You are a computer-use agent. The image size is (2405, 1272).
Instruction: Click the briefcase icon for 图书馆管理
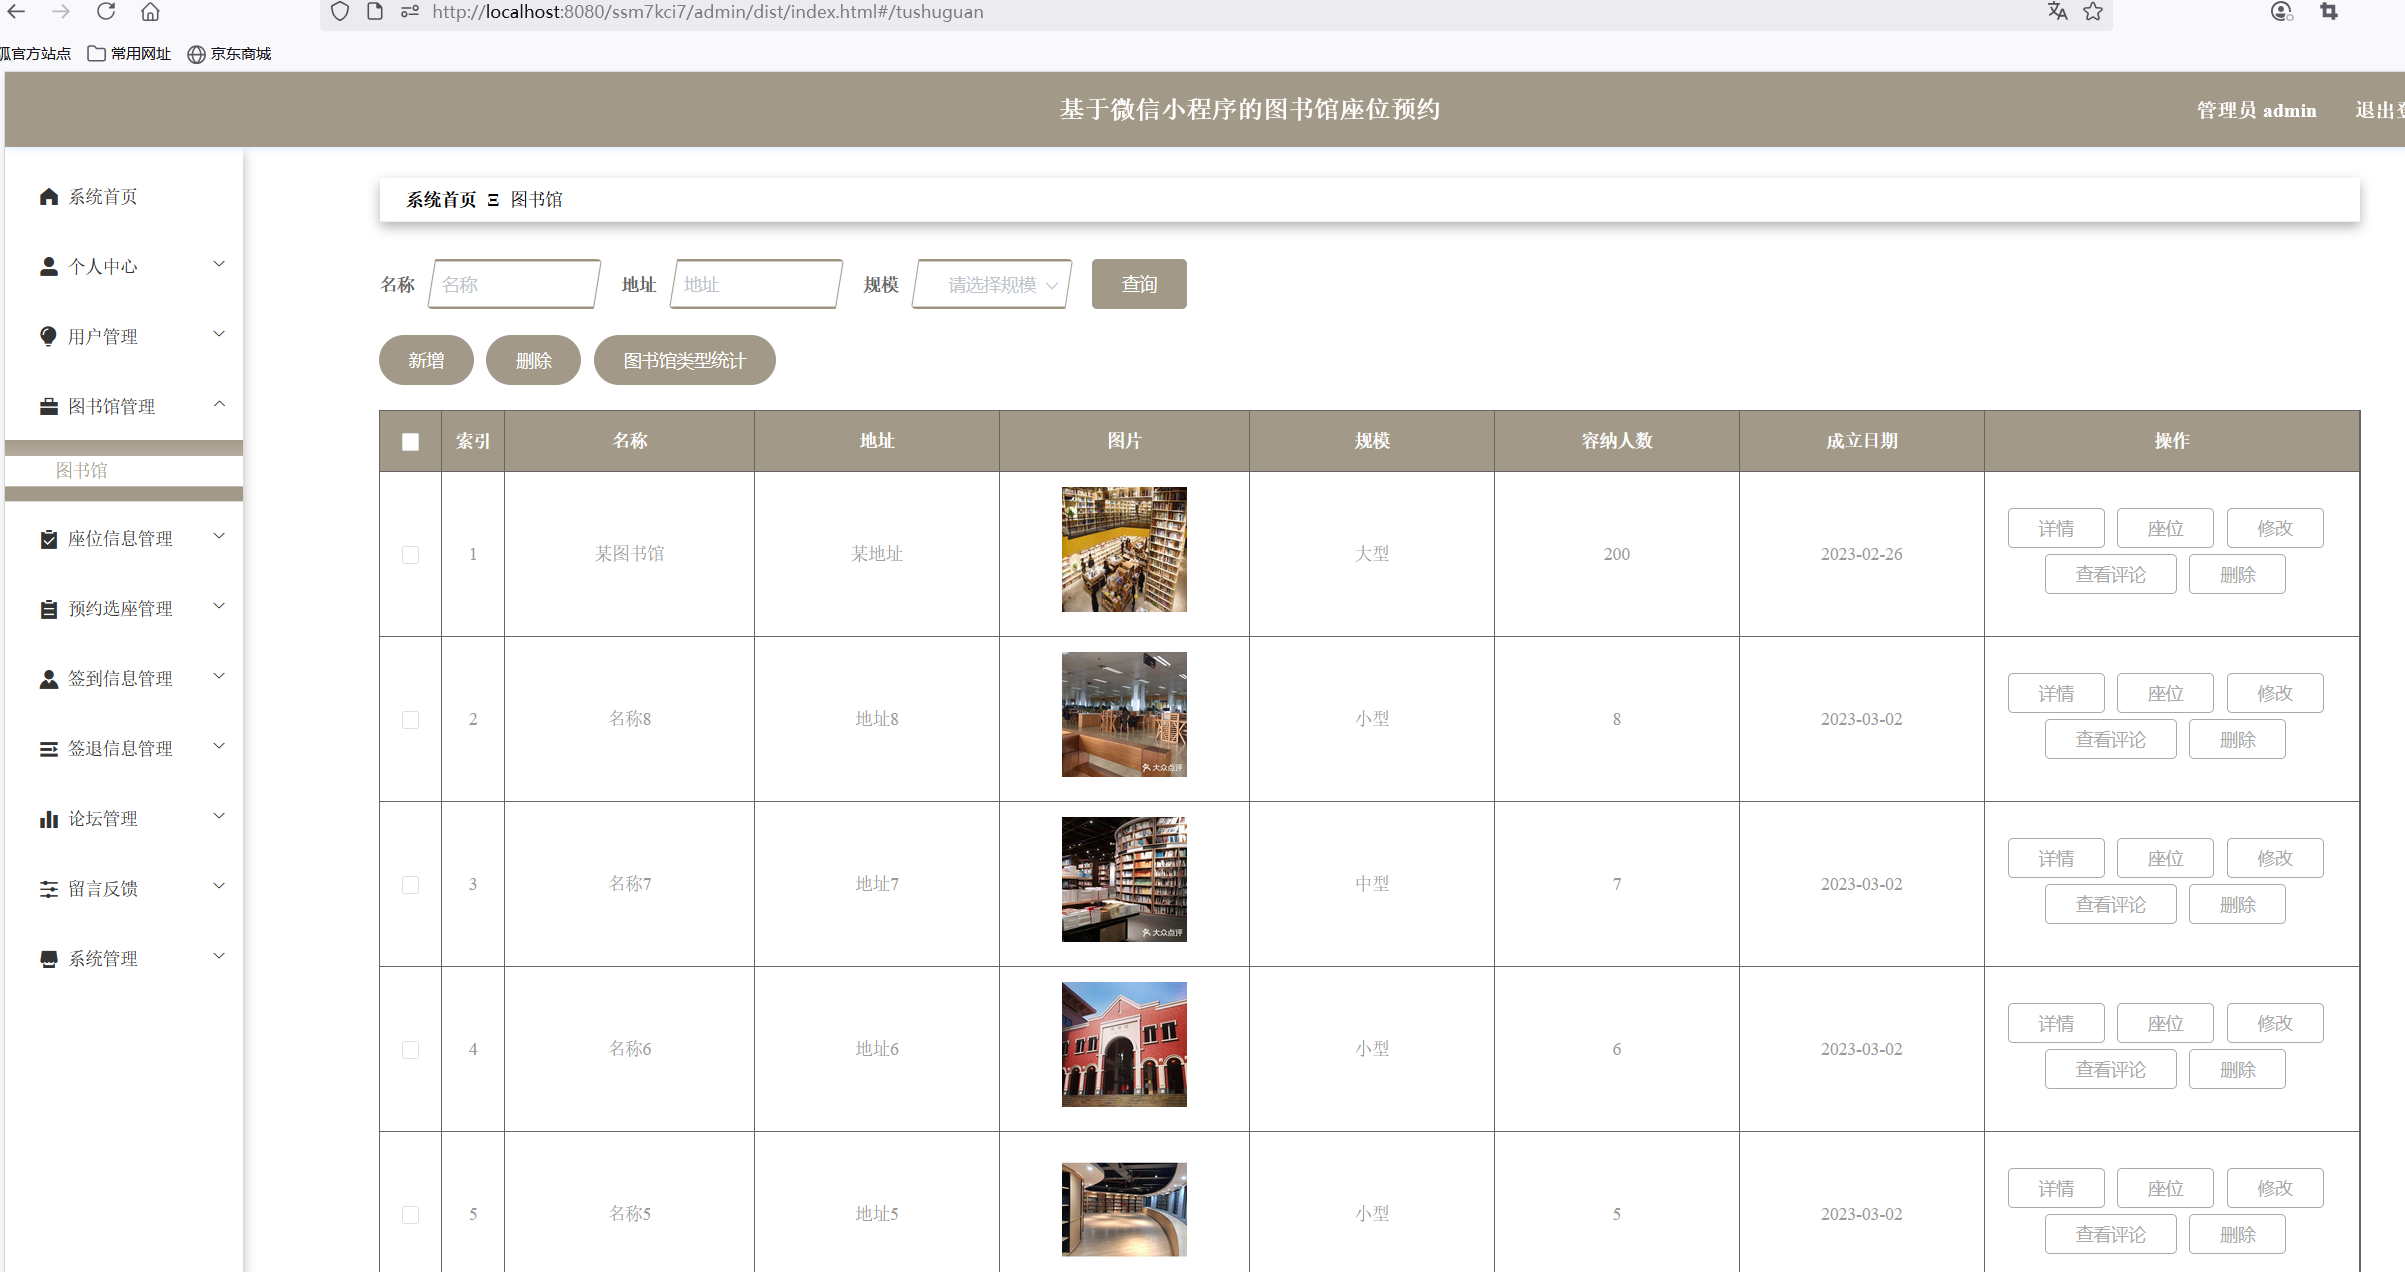[x=48, y=407]
